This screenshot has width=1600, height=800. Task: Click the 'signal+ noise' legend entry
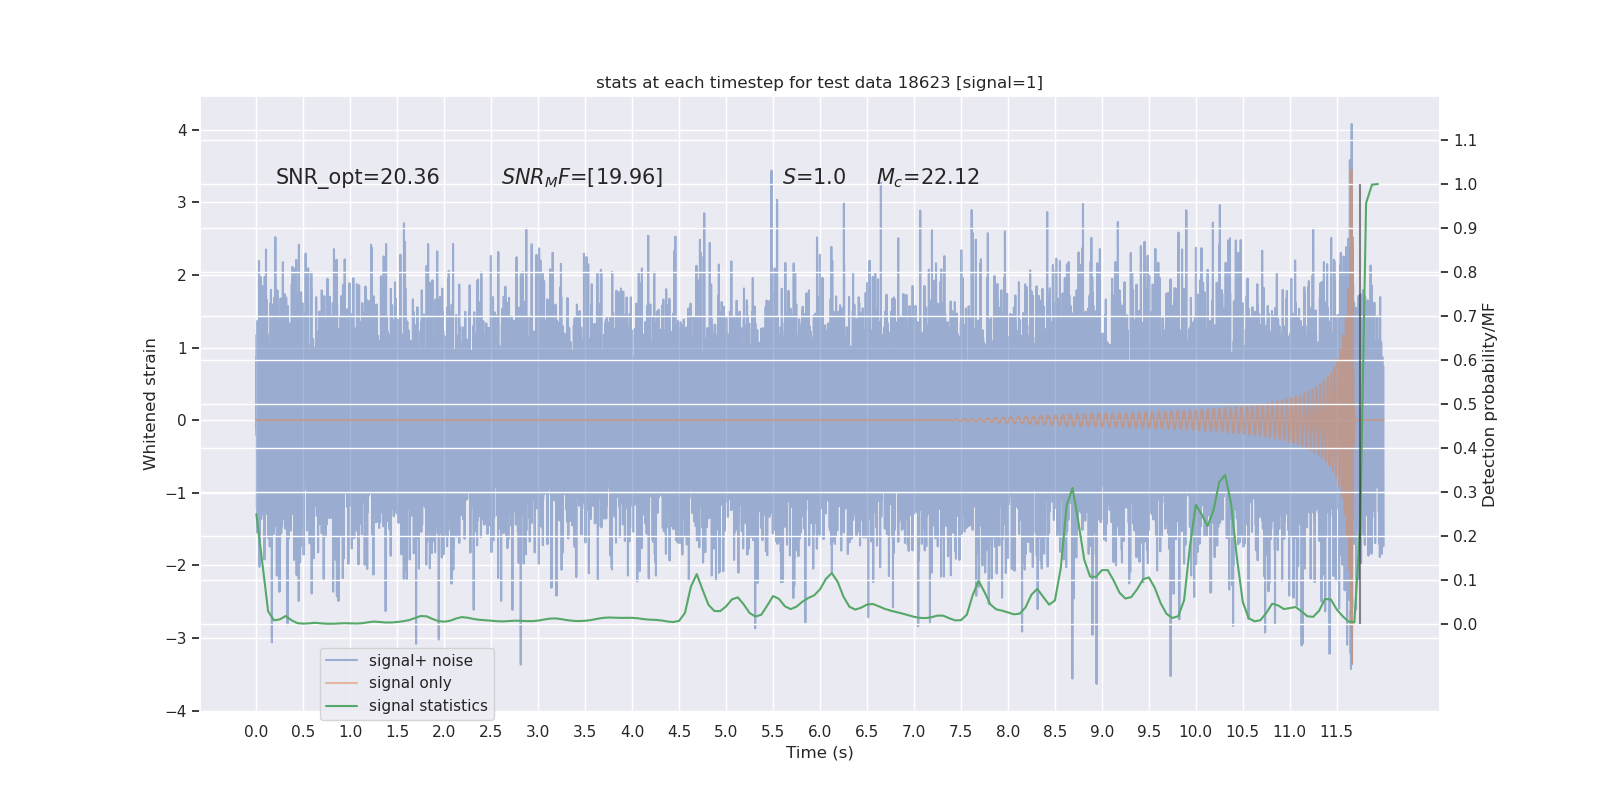click(420, 660)
